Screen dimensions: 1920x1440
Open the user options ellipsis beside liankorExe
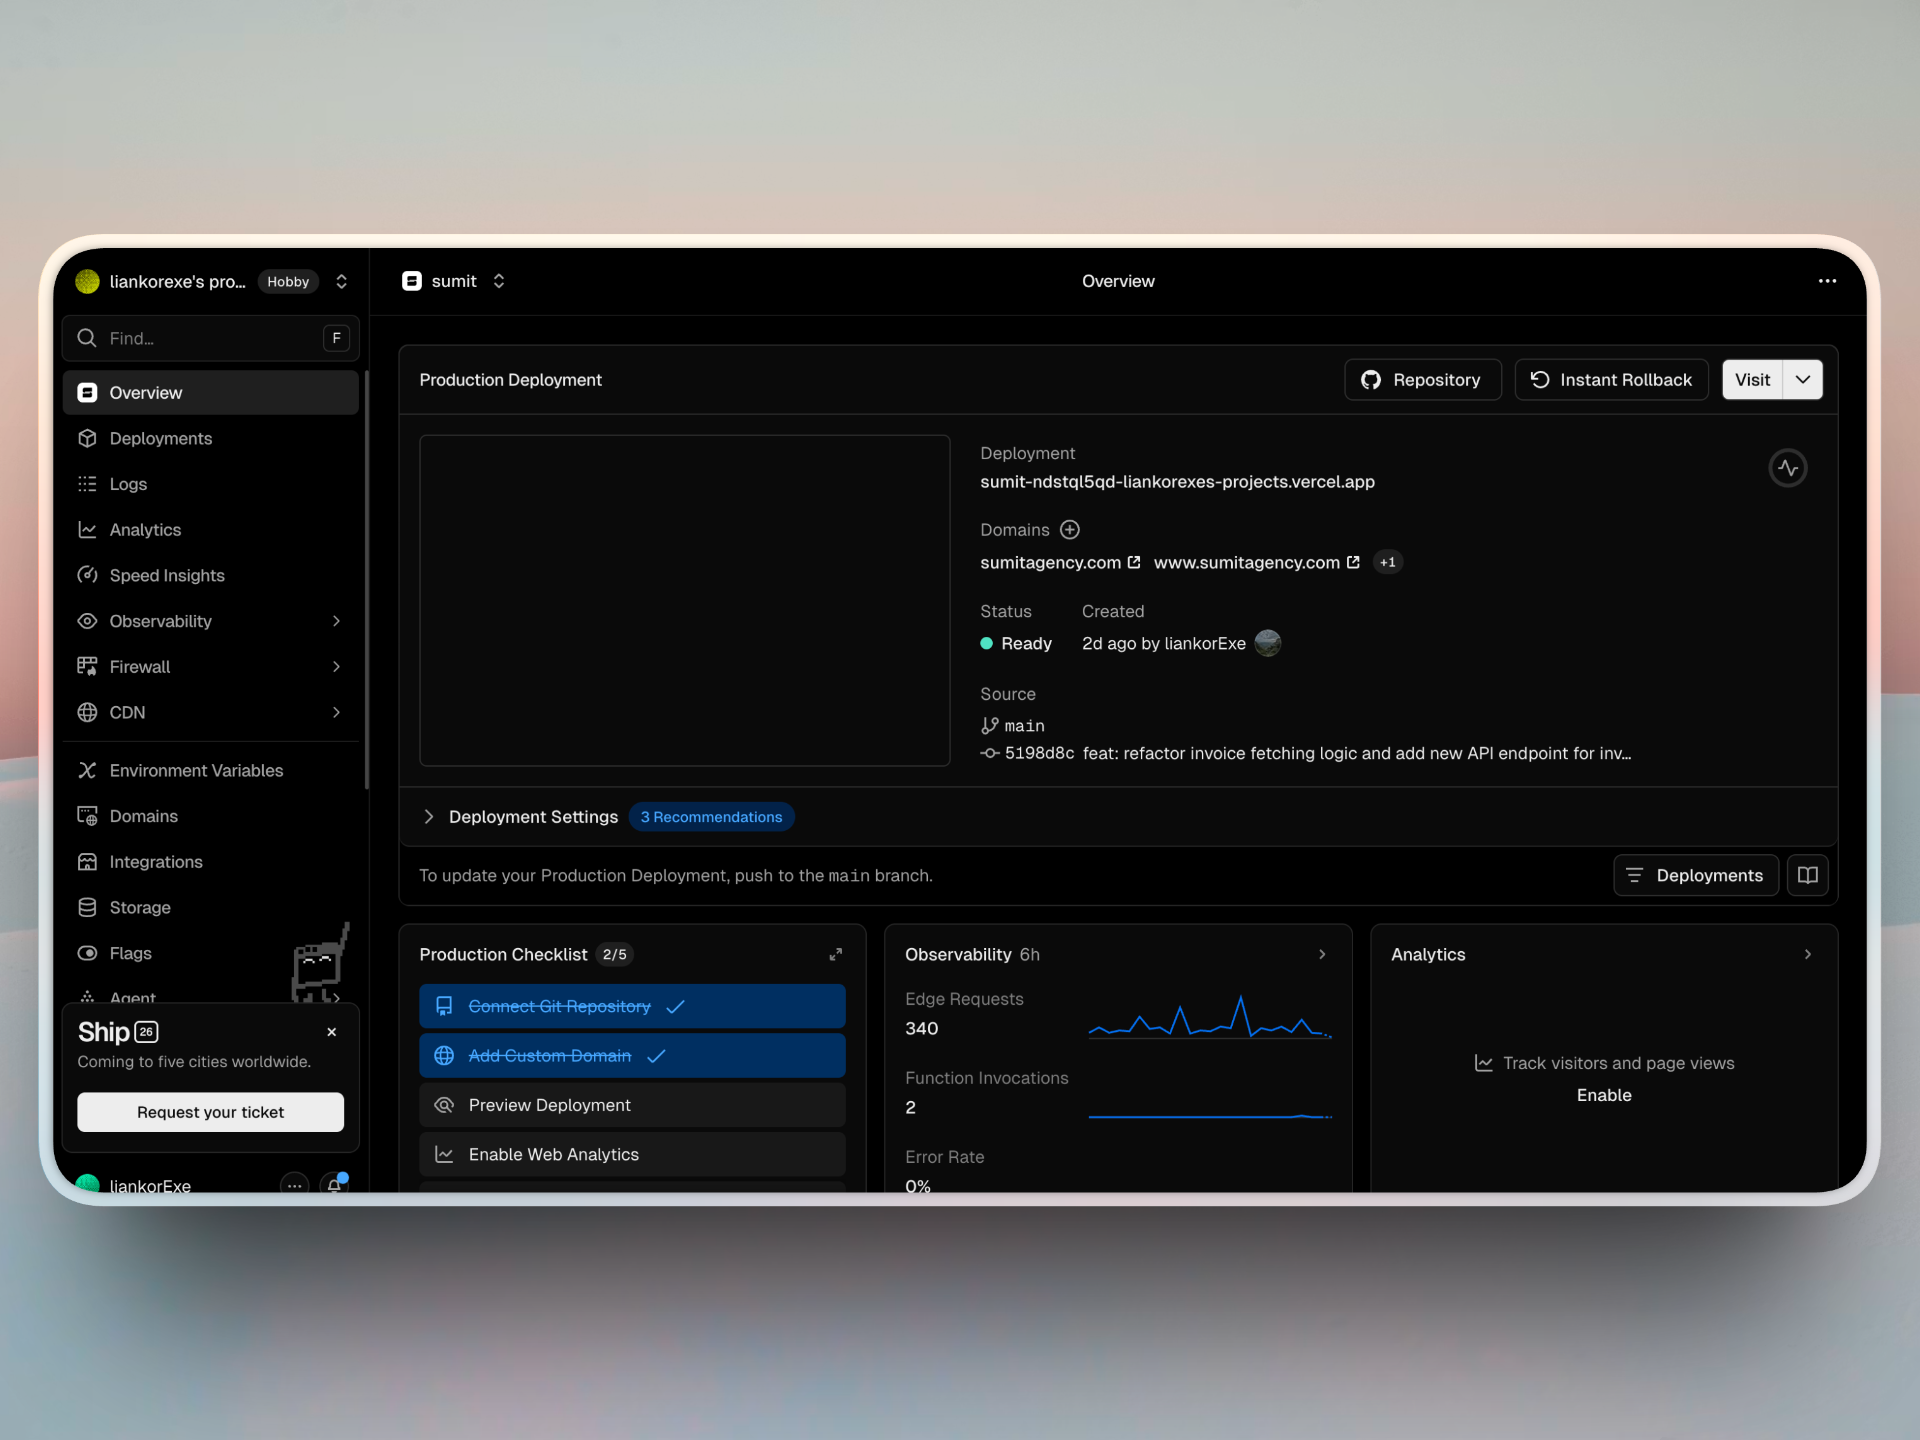coord(294,1185)
